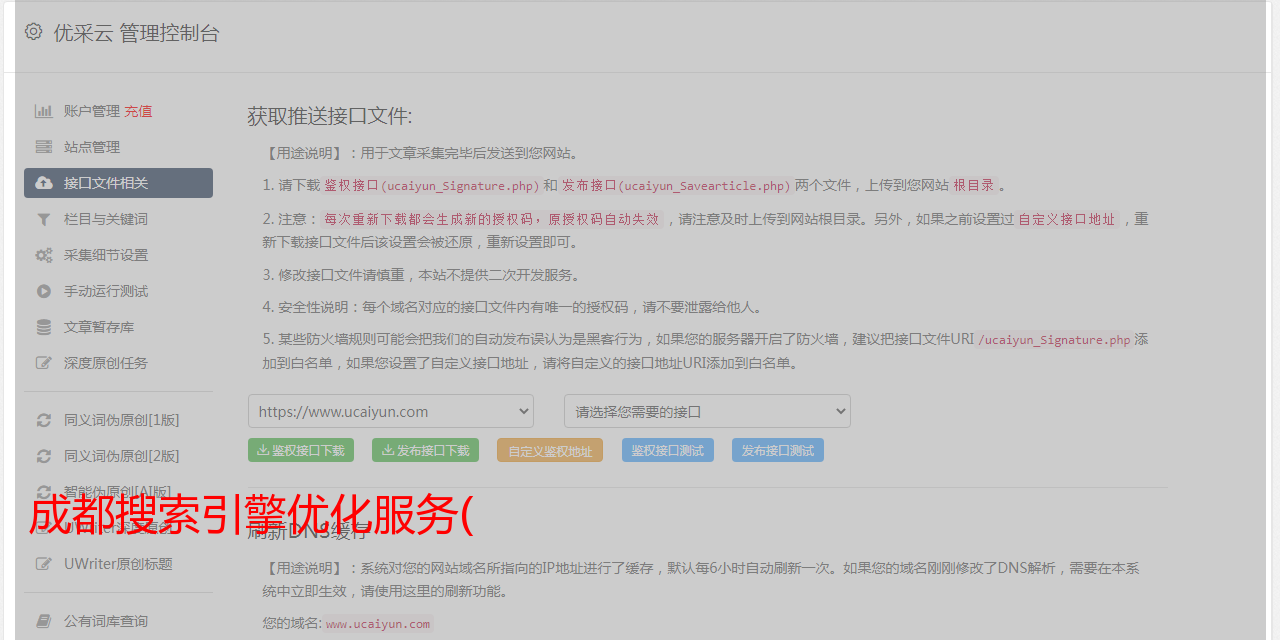Open 文章暂存库 via its database icon

[44, 327]
